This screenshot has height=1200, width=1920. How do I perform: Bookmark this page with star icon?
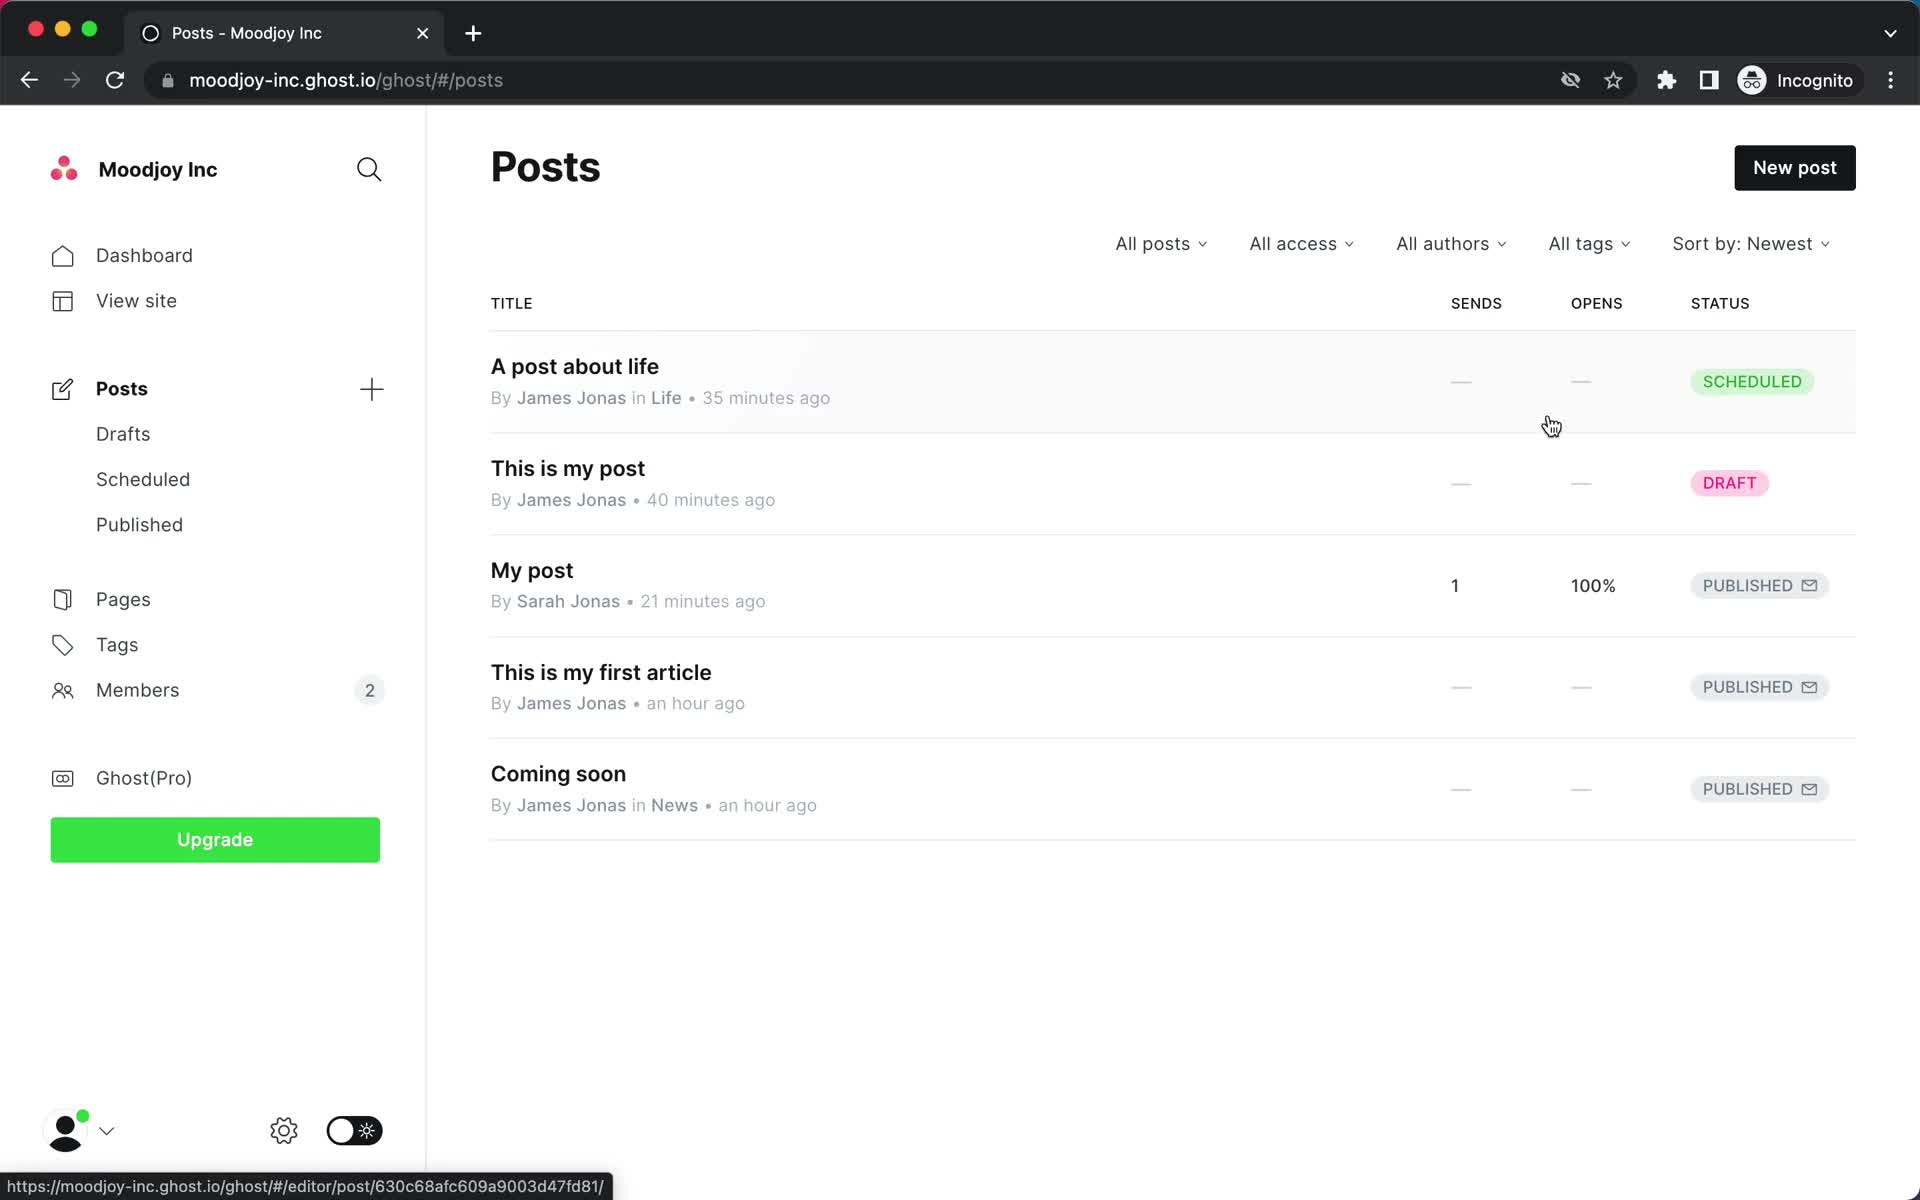1613,80
